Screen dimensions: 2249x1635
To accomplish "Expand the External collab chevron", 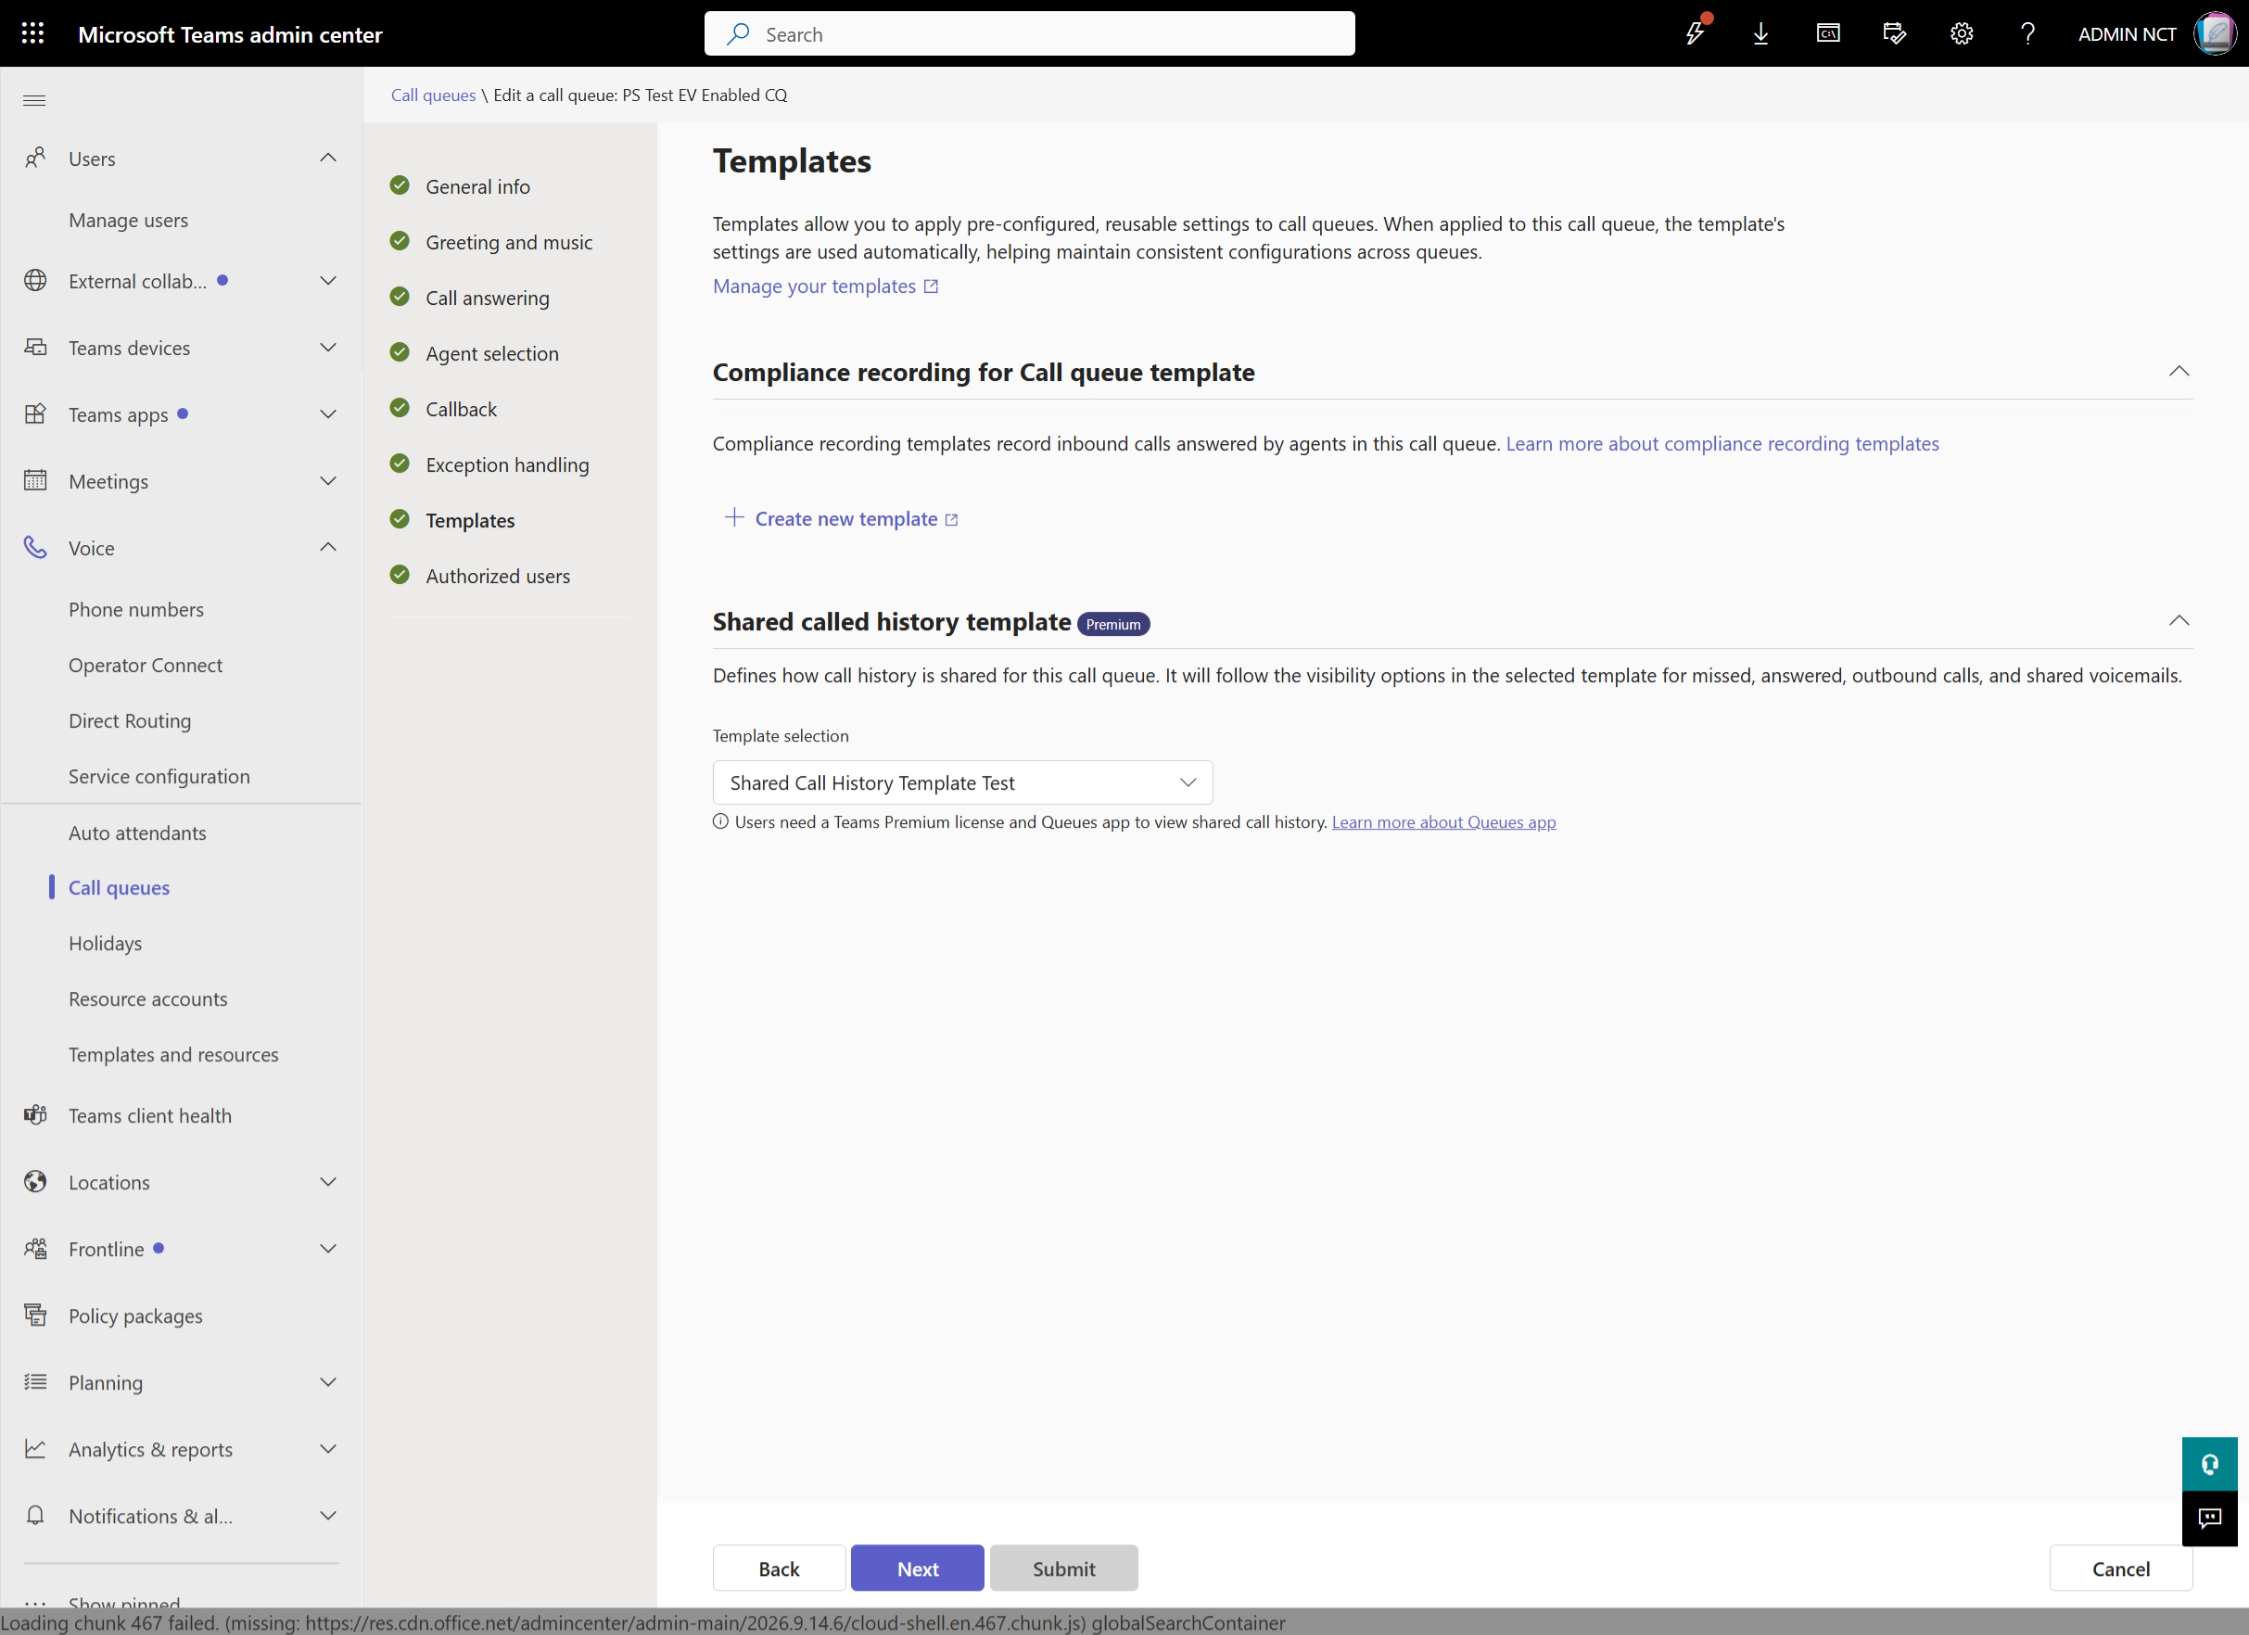I will coord(328,281).
